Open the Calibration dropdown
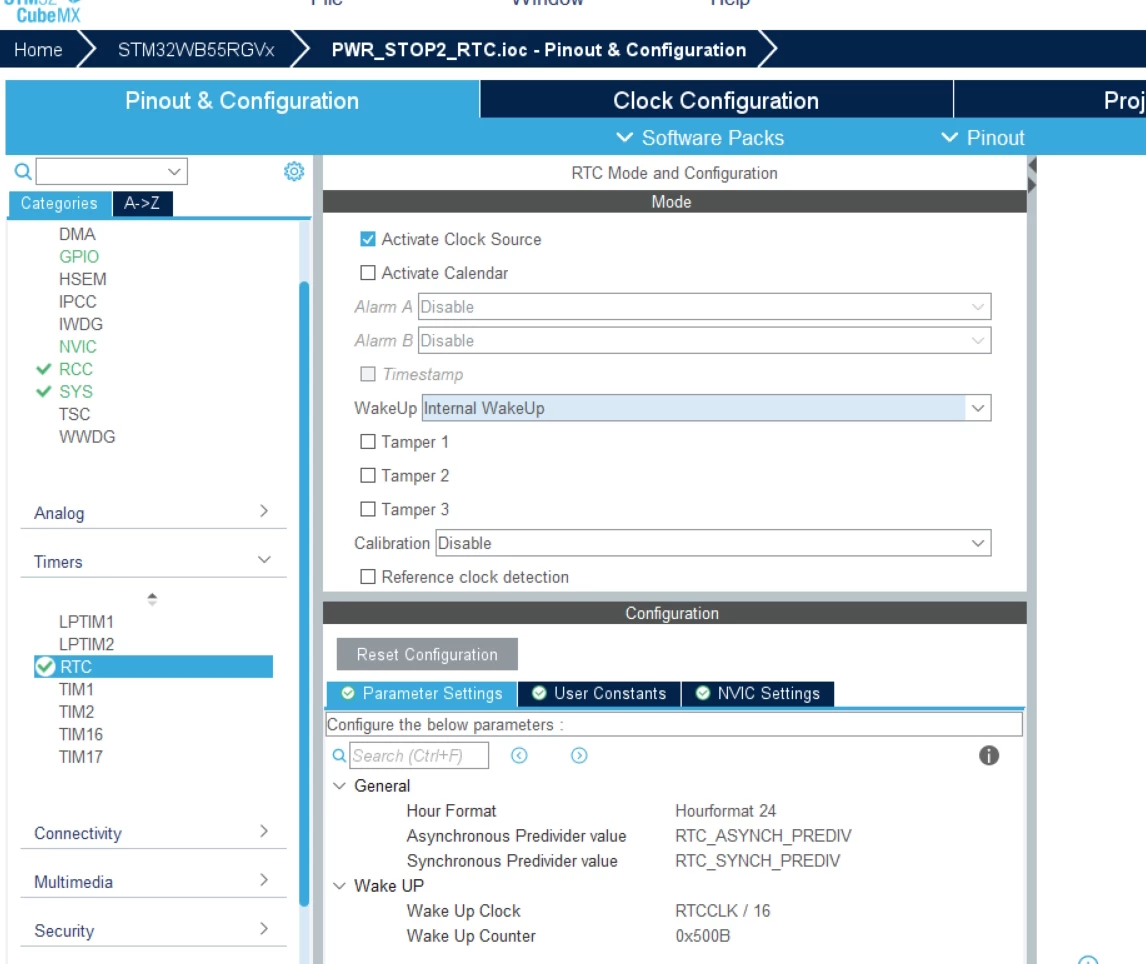Image resolution: width=1146 pixels, height=964 pixels. pos(713,543)
